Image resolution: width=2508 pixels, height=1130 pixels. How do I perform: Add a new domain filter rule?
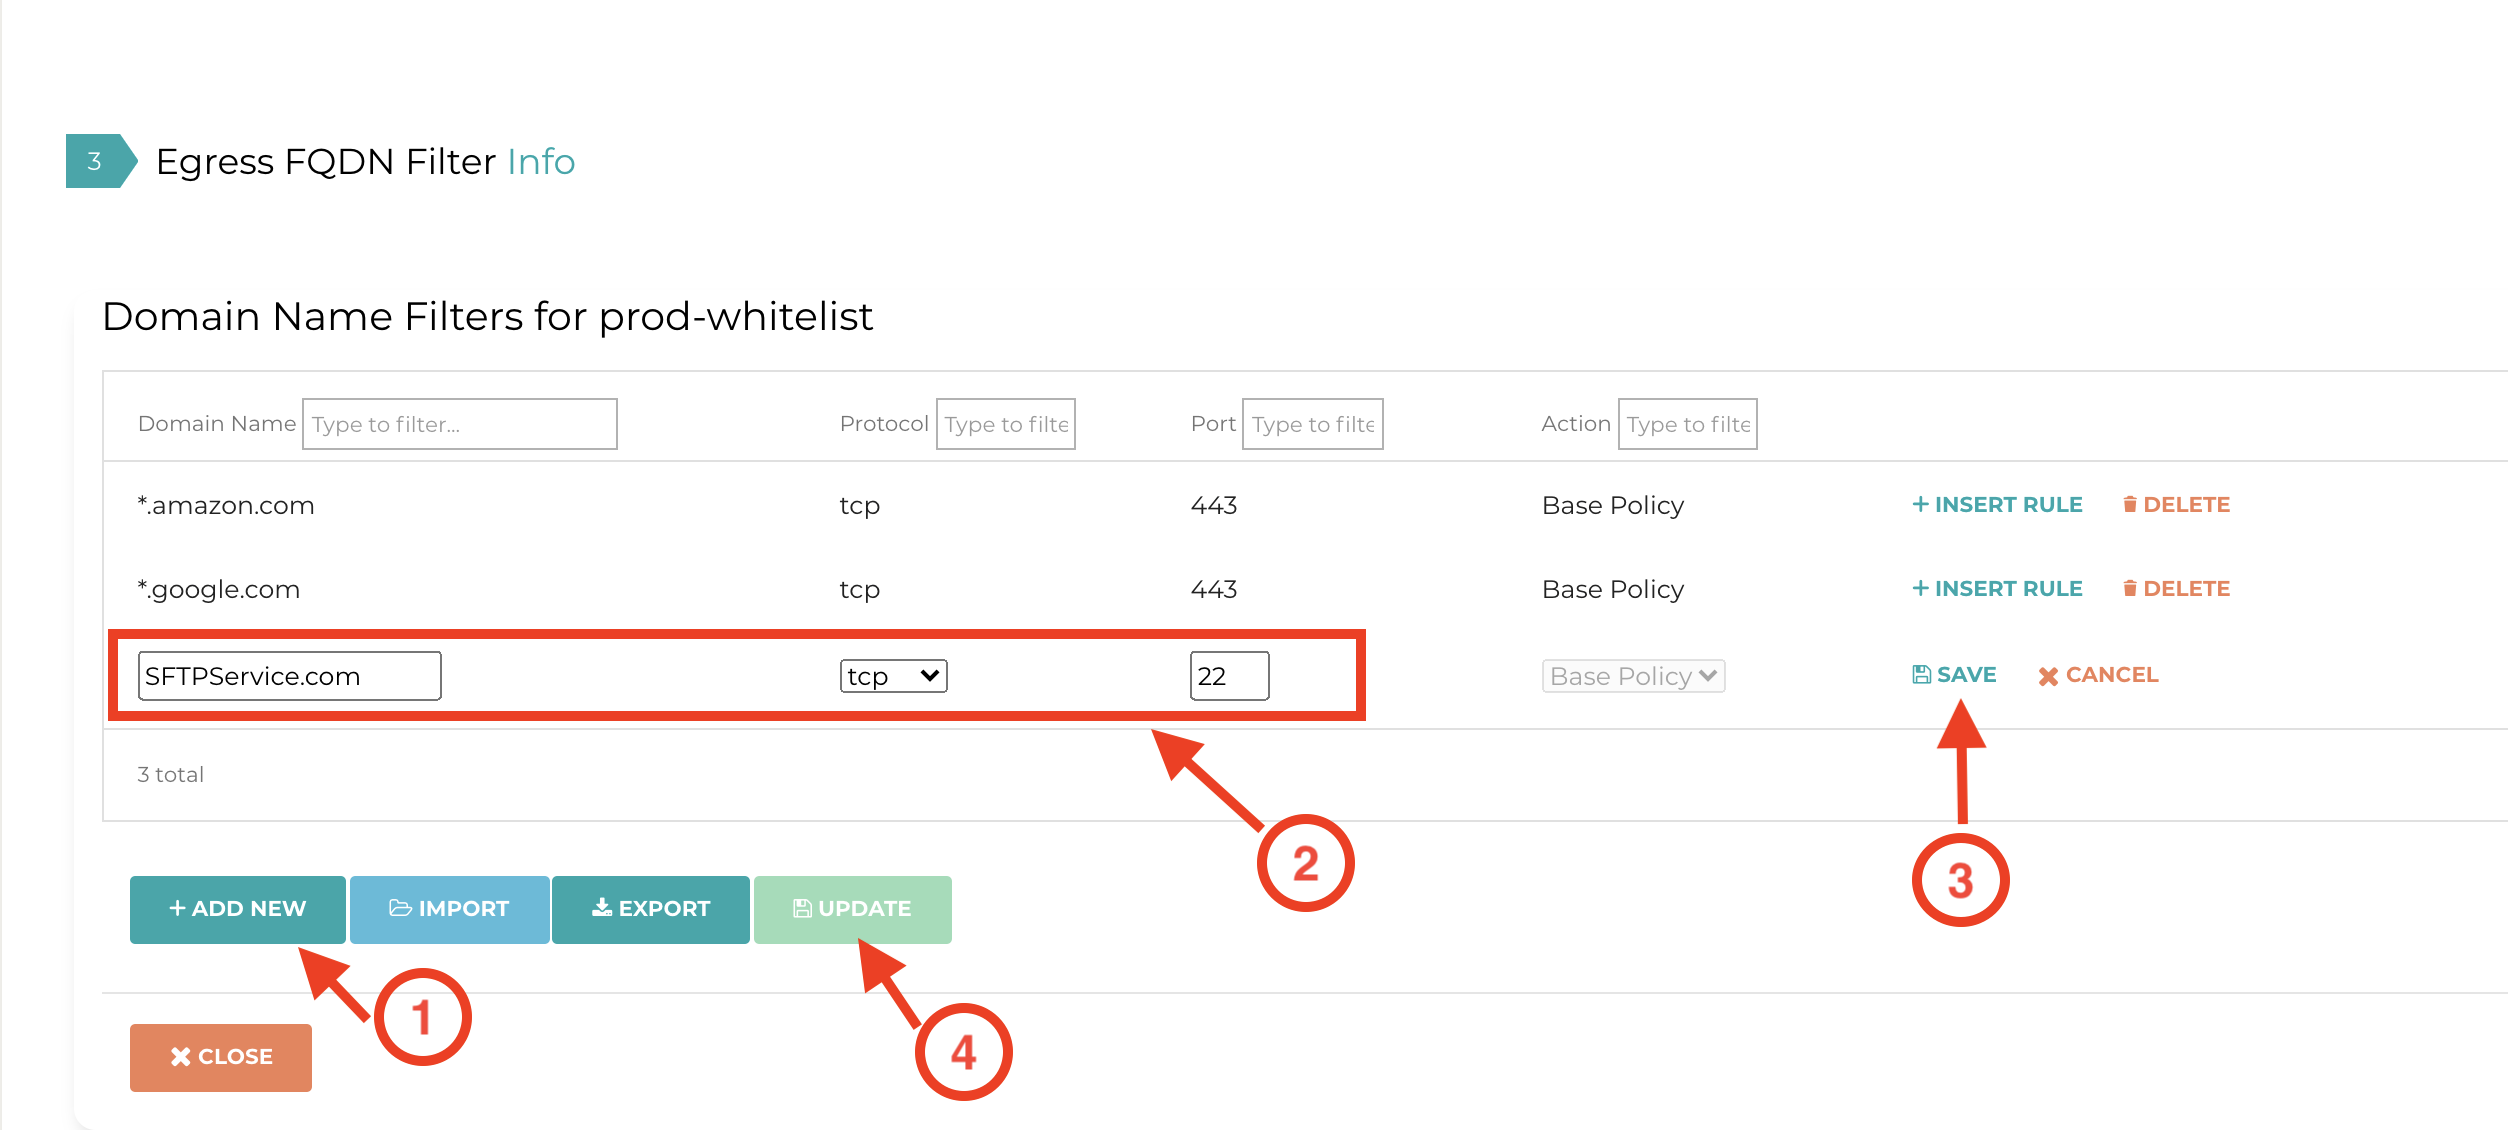click(238, 909)
